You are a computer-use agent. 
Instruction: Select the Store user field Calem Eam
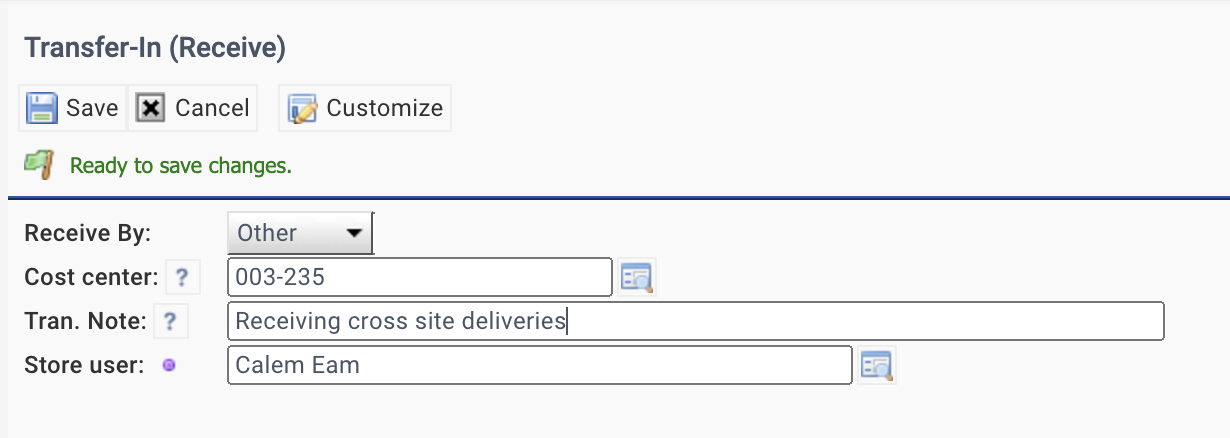(x=540, y=365)
